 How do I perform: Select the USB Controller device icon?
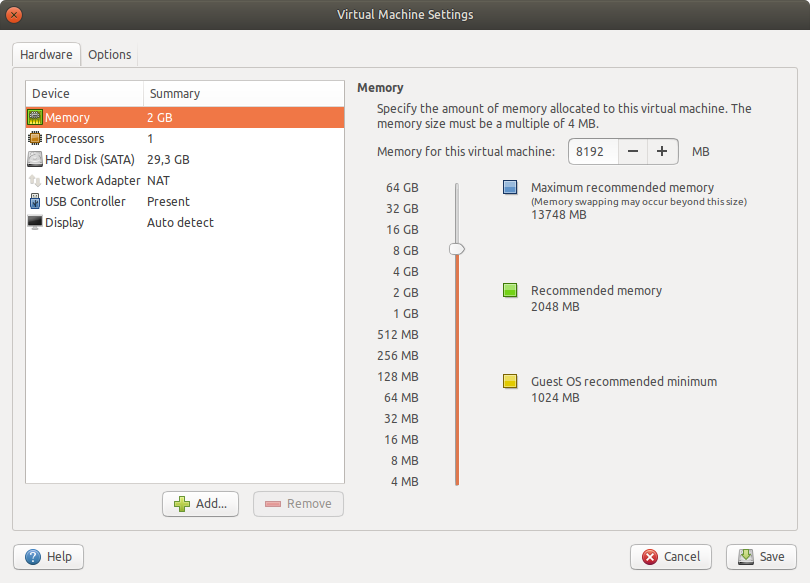click(x=35, y=201)
